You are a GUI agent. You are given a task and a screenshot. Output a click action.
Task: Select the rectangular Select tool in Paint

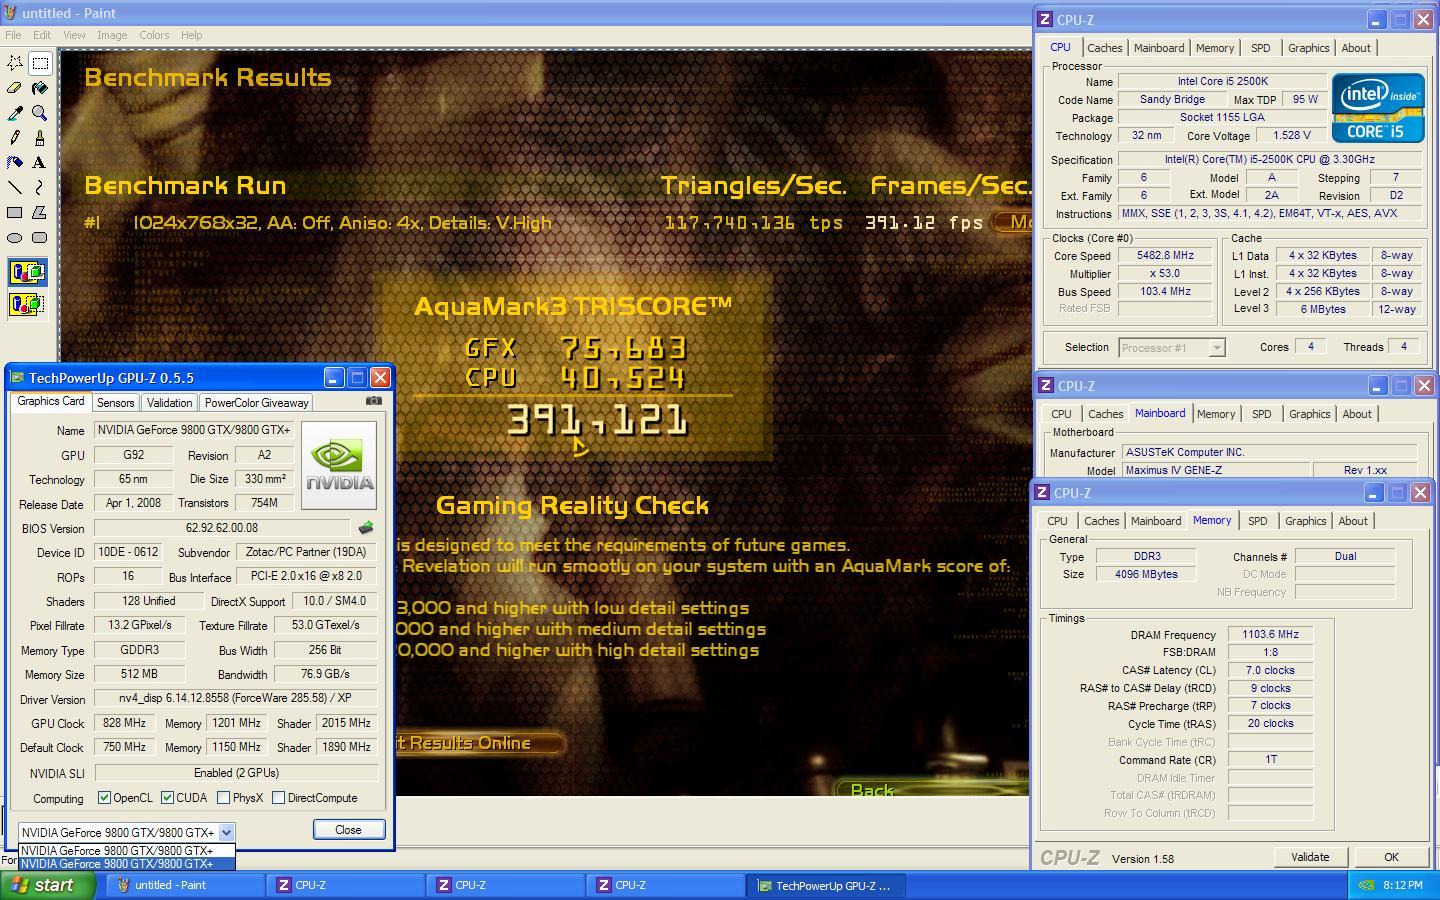click(40, 63)
